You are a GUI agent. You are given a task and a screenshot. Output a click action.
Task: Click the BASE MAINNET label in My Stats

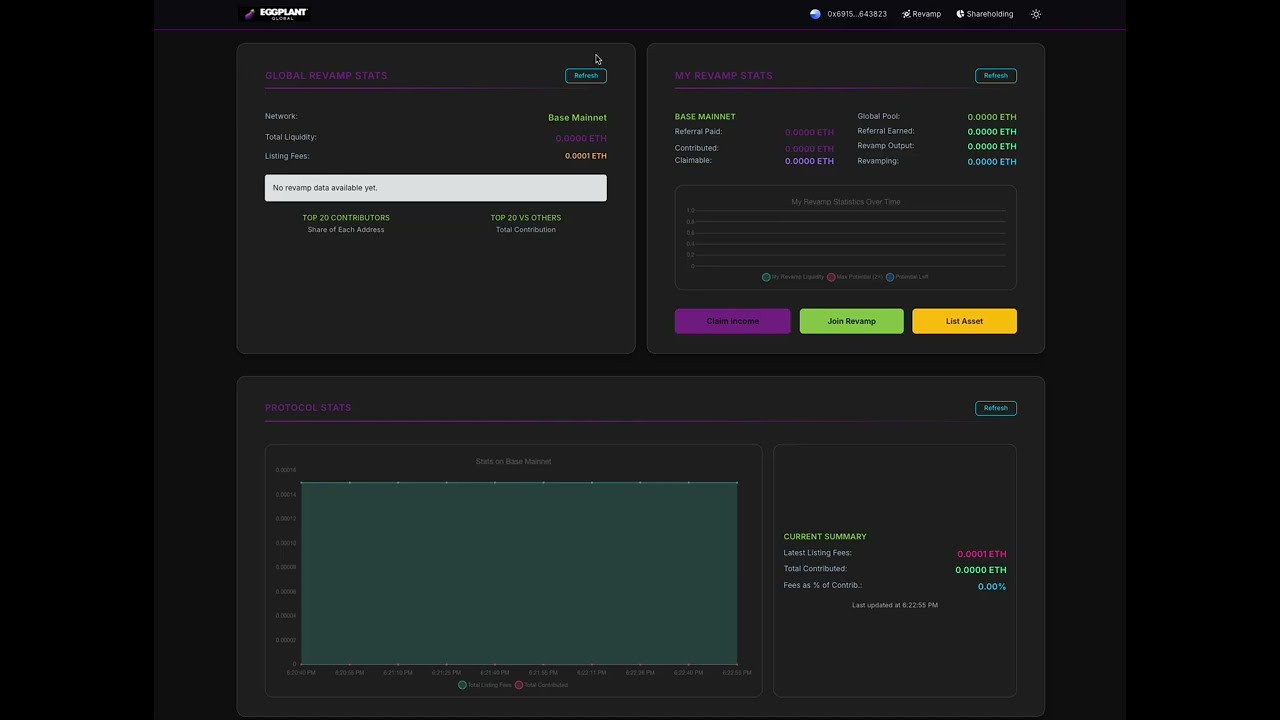click(705, 117)
